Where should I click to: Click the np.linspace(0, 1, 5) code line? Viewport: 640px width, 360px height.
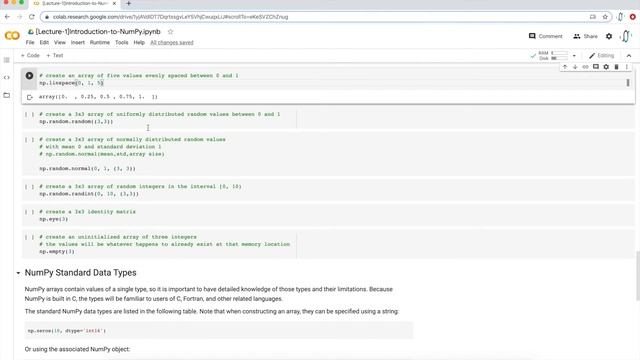point(71,83)
